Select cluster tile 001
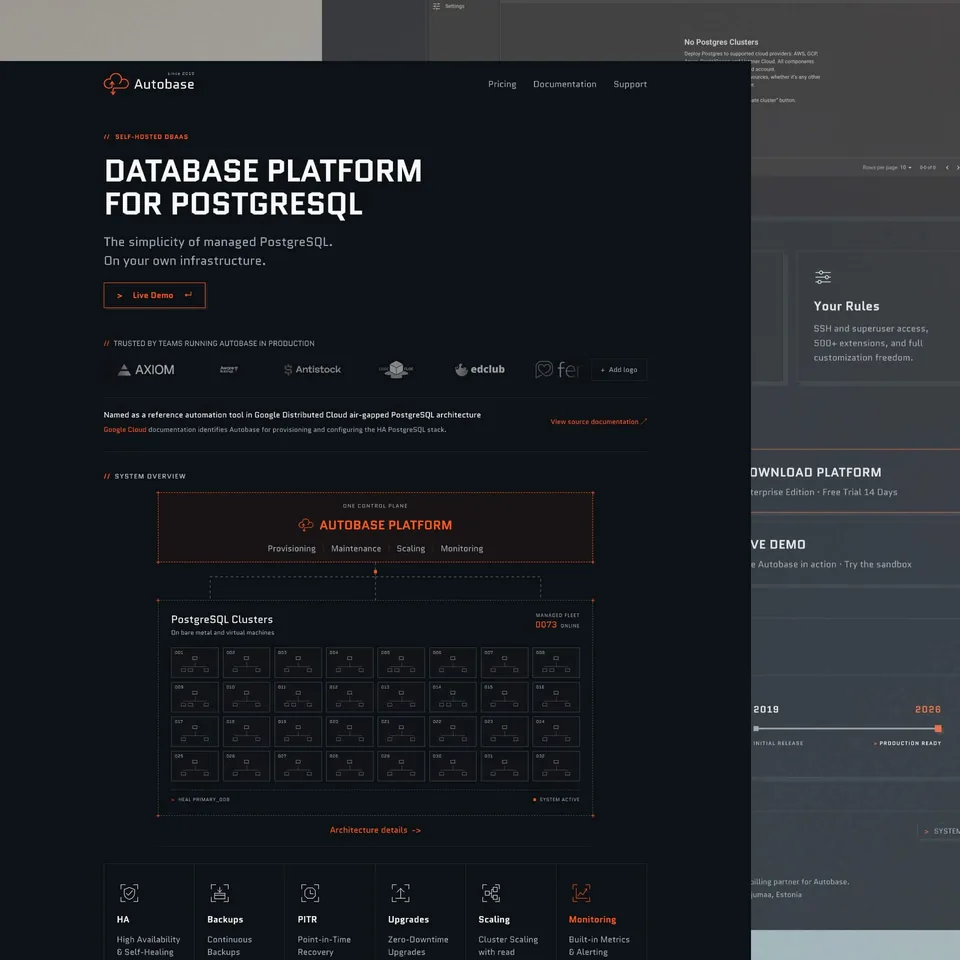 195,662
